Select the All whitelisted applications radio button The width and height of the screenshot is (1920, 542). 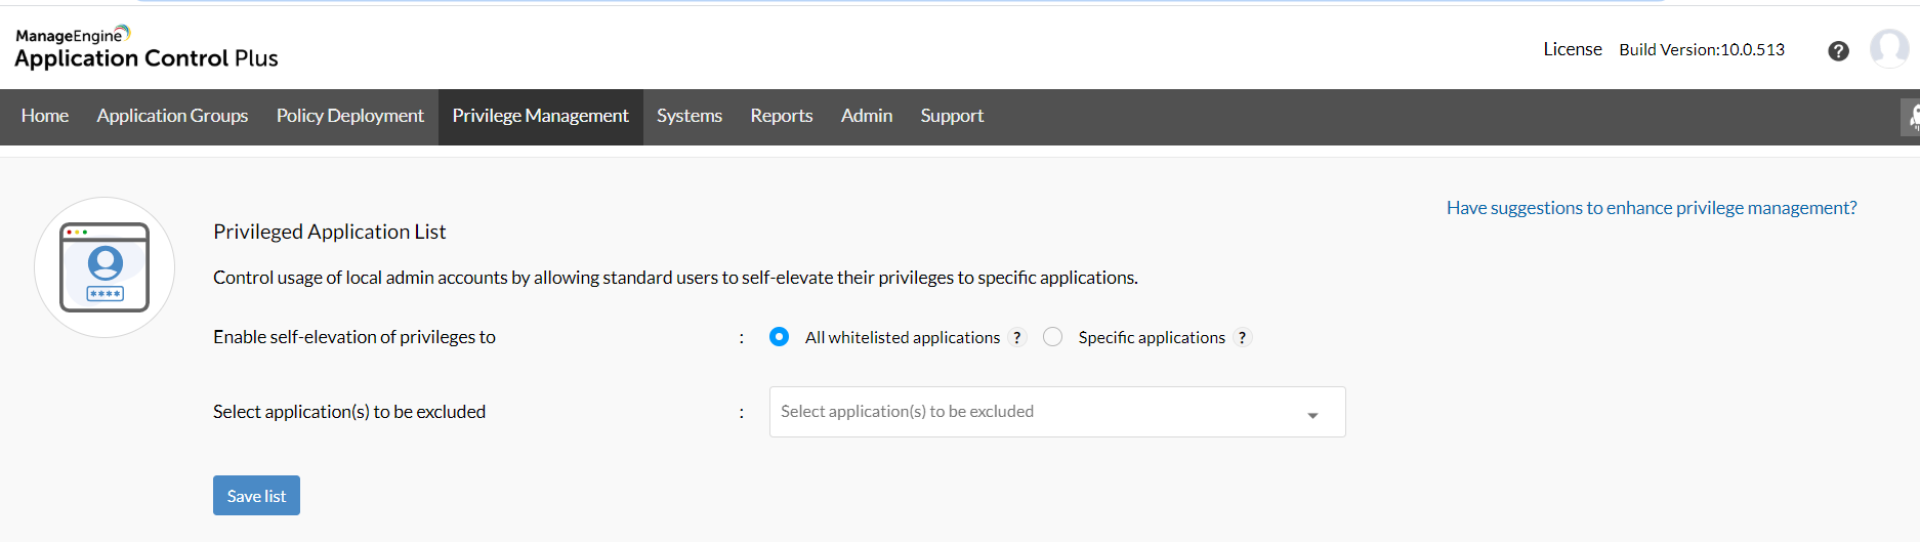[779, 337]
